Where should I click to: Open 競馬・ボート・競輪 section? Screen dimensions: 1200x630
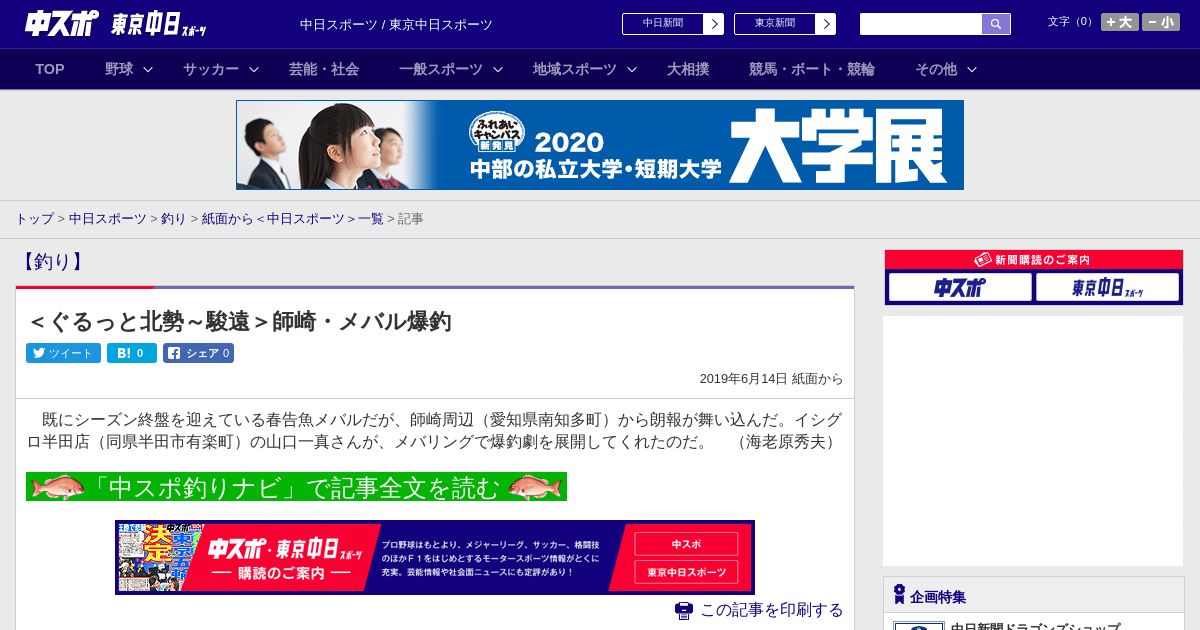[812, 69]
